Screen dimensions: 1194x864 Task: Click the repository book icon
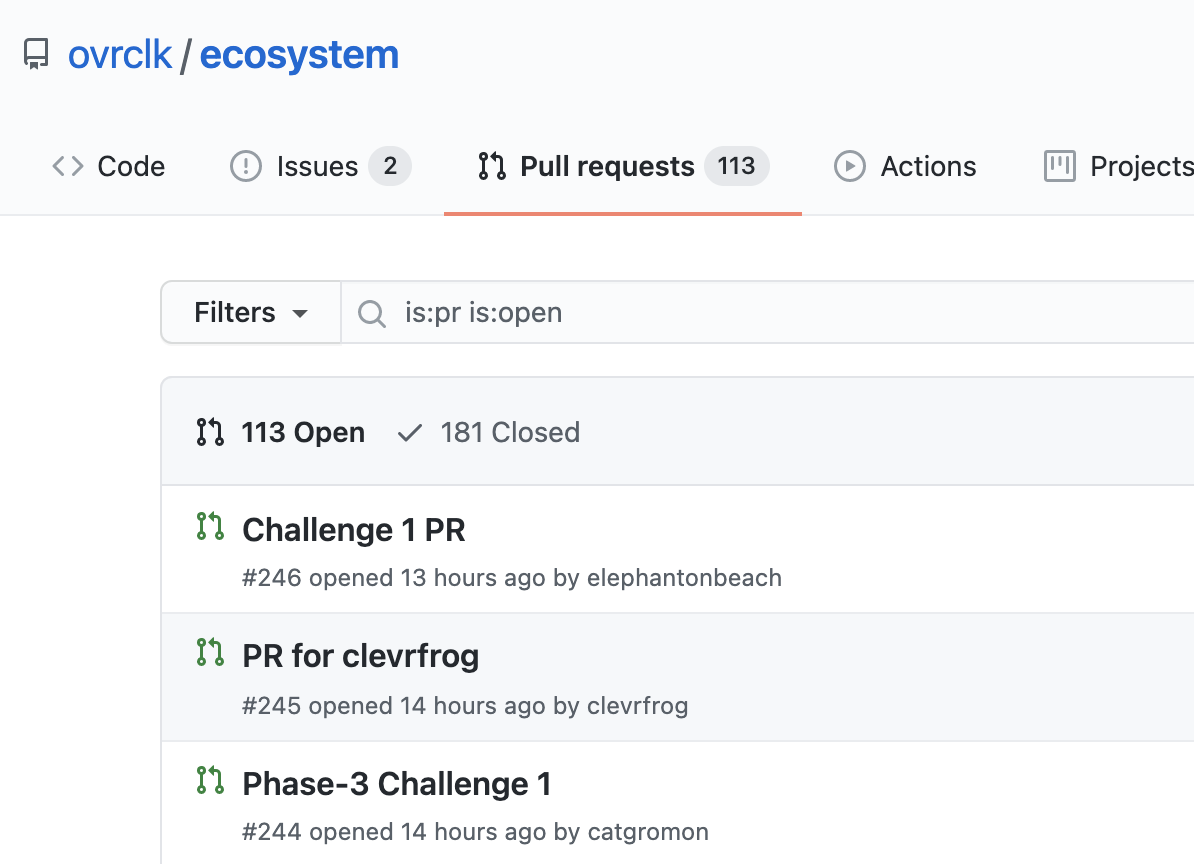(36, 54)
